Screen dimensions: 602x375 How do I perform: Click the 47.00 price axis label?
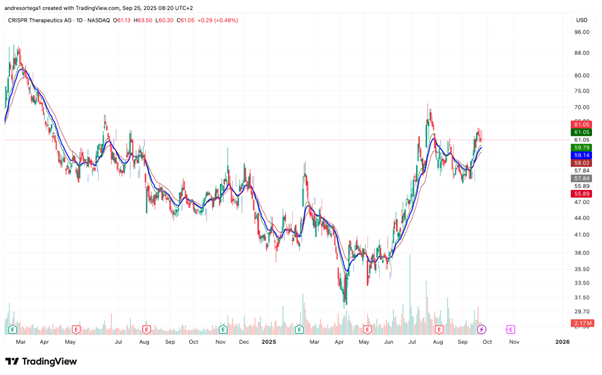[582, 202]
